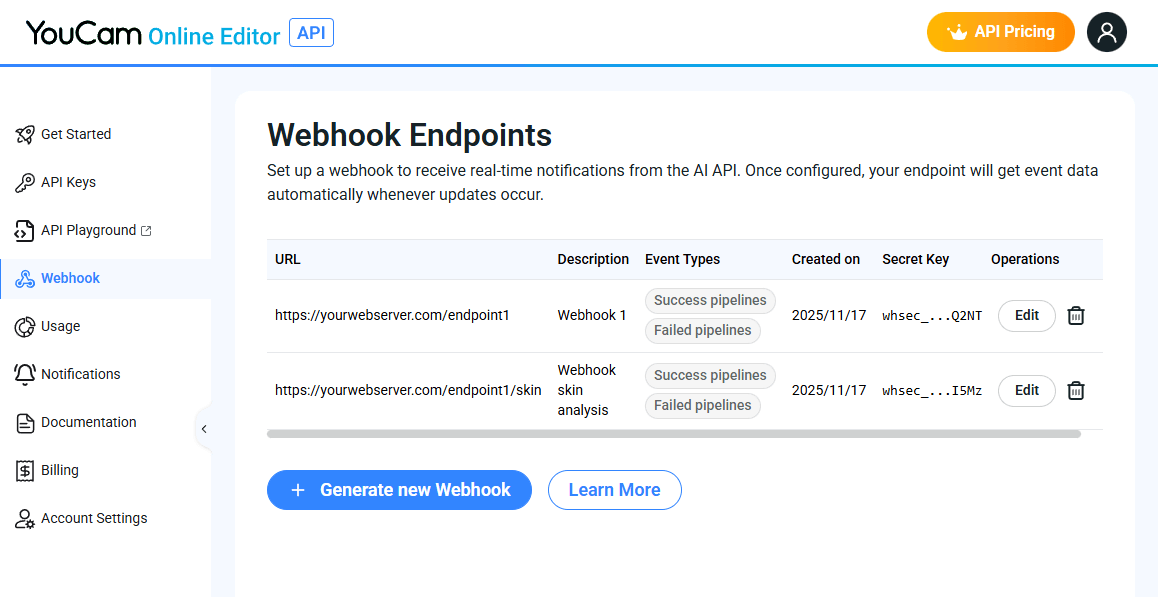
Task: Open Notifications bell icon
Action: [x=25, y=375]
